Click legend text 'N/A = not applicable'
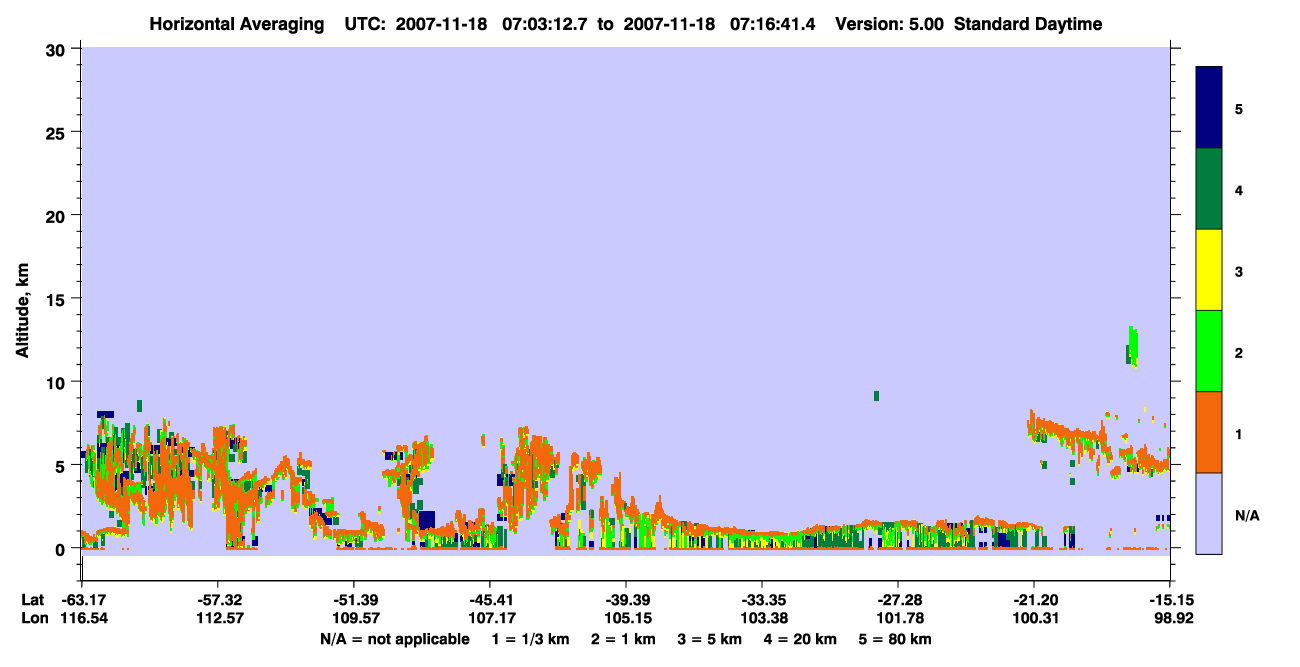This screenshot has width=1300, height=667. click(x=394, y=639)
